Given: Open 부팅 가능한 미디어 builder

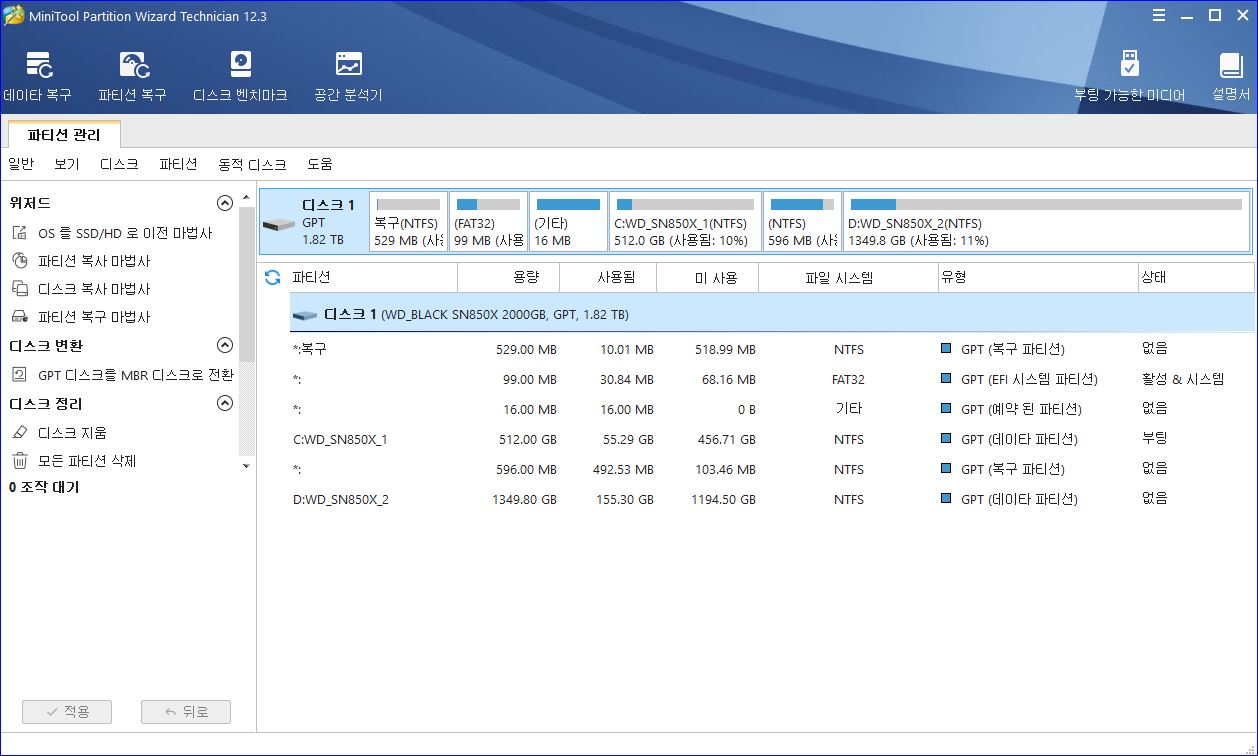Looking at the screenshot, I should coord(1130,78).
